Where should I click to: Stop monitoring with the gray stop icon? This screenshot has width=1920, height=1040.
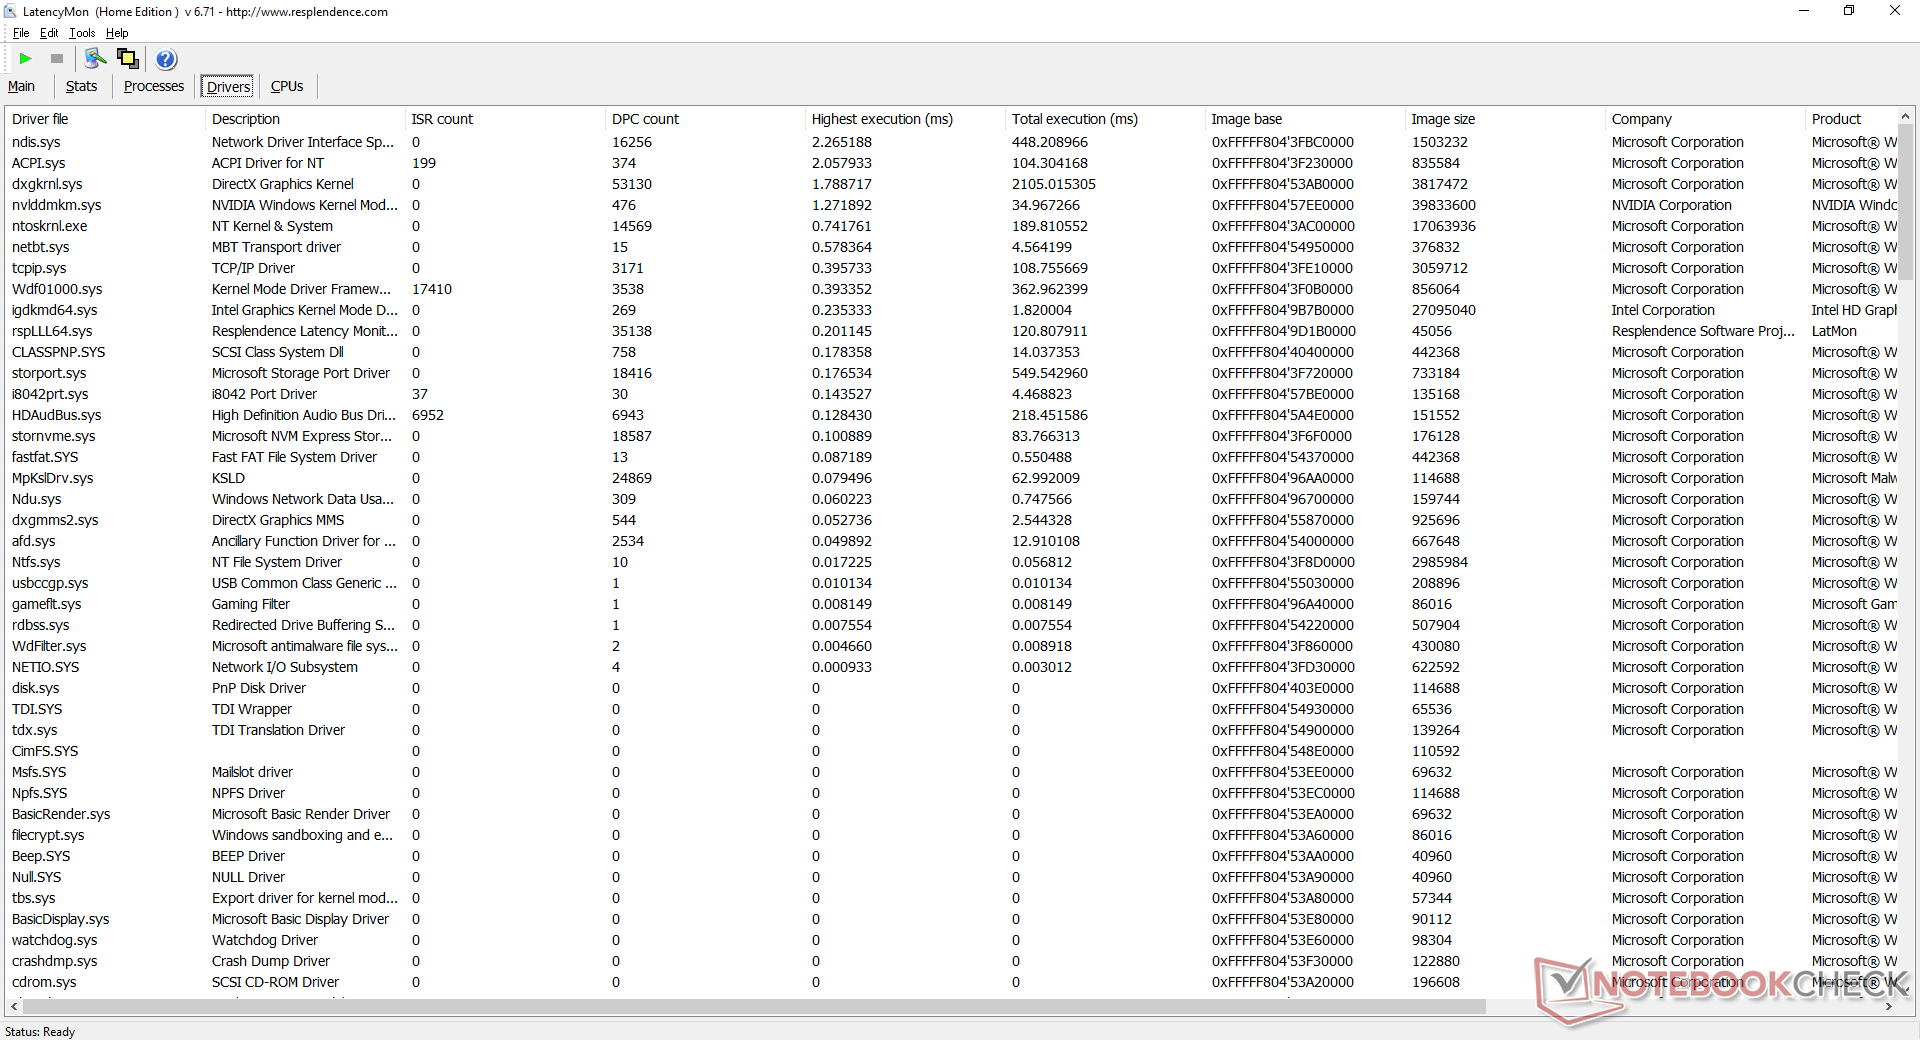57,59
